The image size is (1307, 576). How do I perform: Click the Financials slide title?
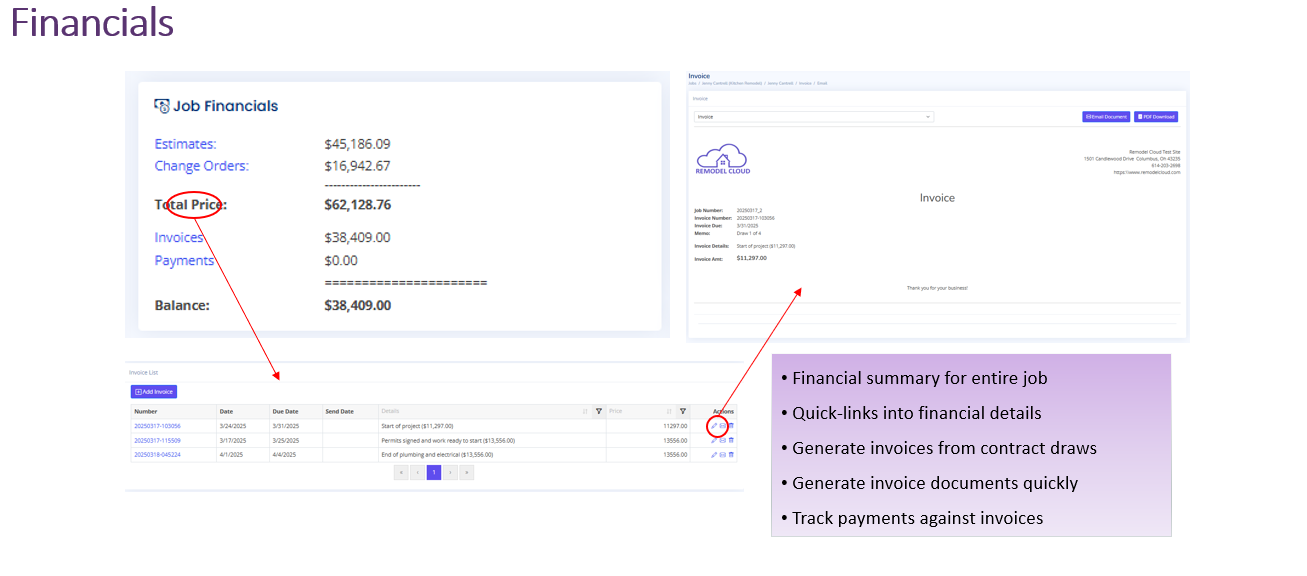(x=92, y=22)
